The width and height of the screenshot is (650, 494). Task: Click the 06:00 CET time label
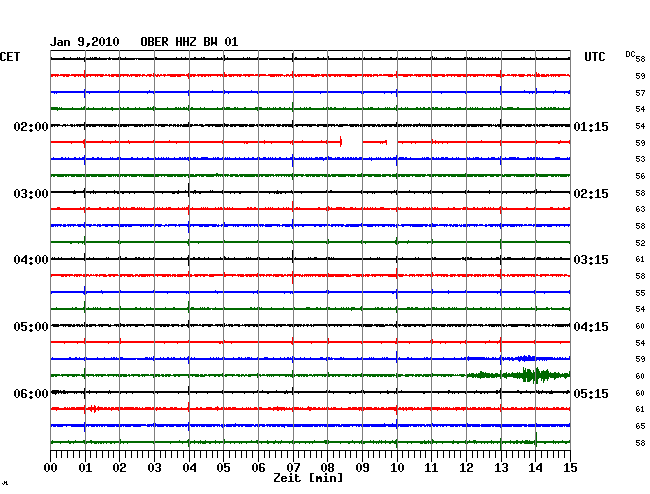(31, 393)
